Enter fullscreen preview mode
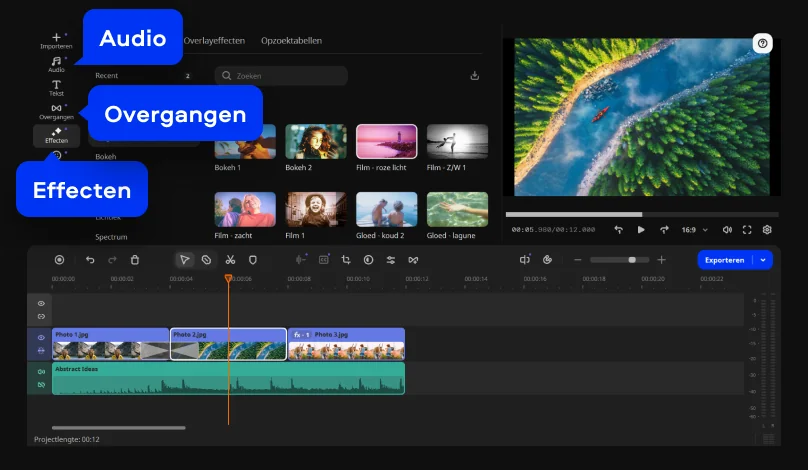Viewport: 808px width, 470px height. 747,229
